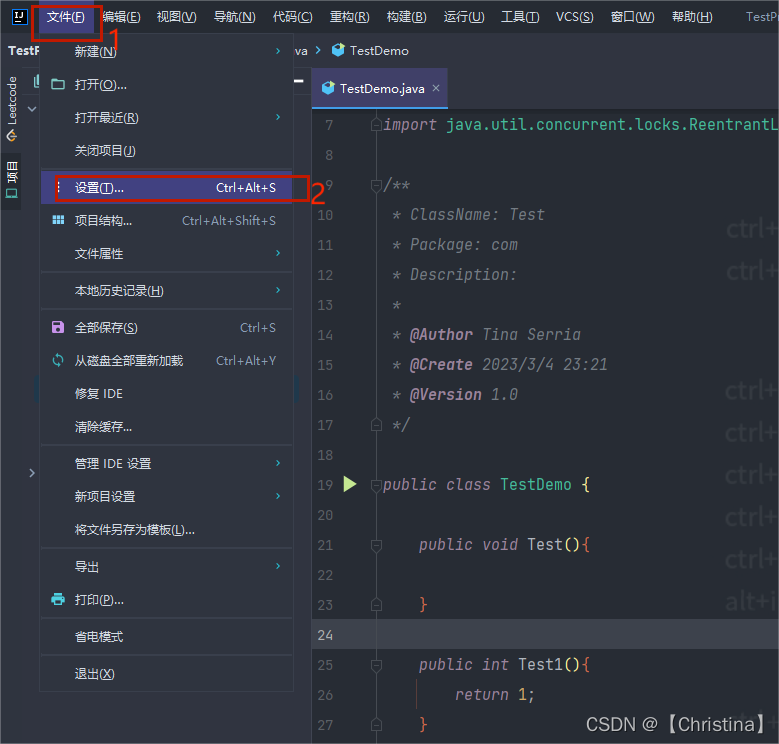Click the '@Author Tina Serria' comment line

pyautogui.click(x=486, y=335)
